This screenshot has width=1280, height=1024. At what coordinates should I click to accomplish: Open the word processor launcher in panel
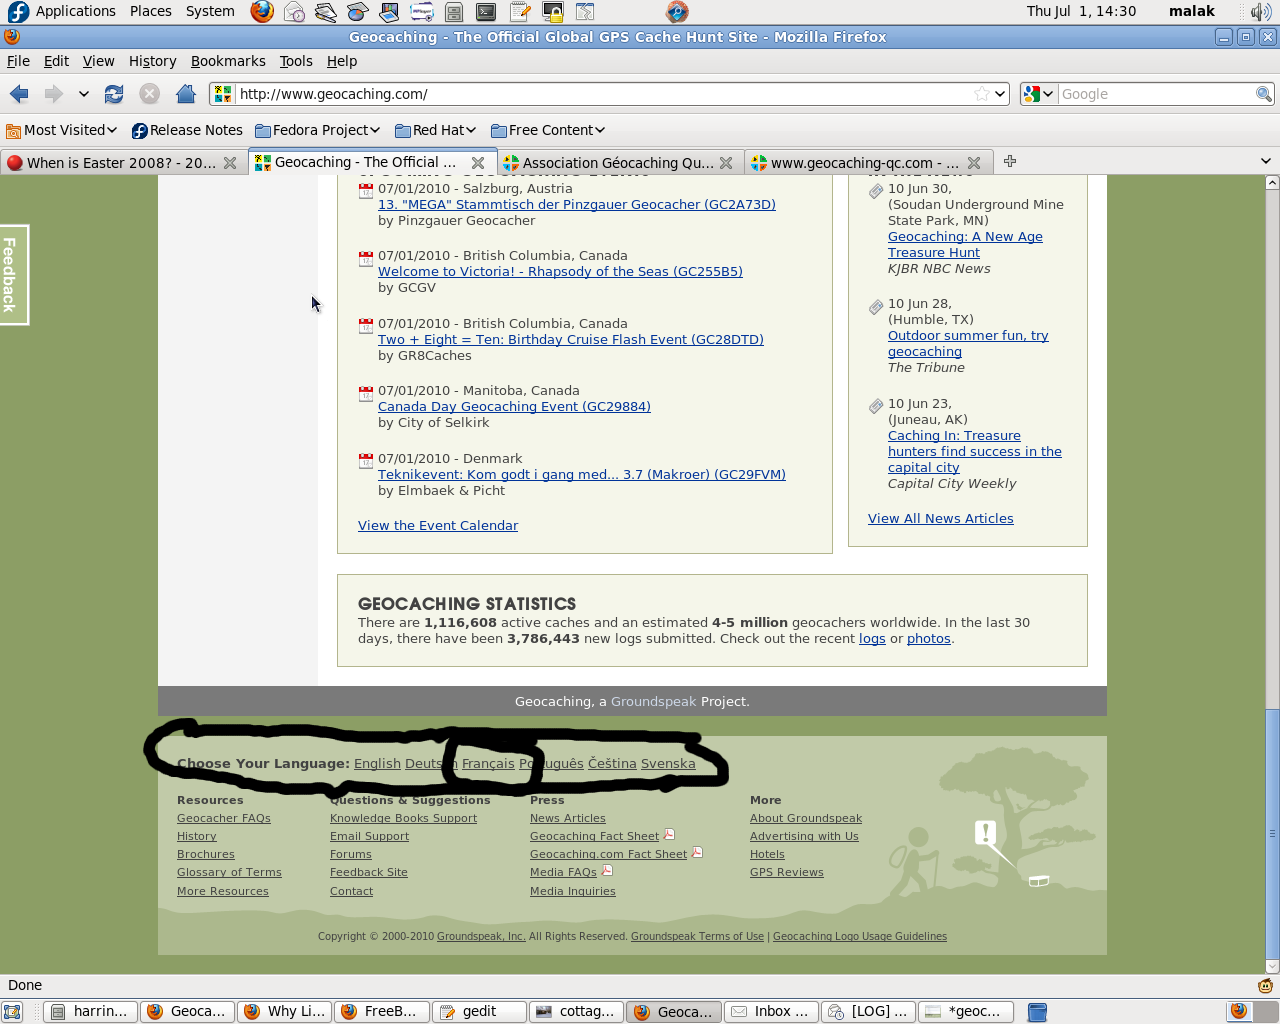(x=326, y=12)
